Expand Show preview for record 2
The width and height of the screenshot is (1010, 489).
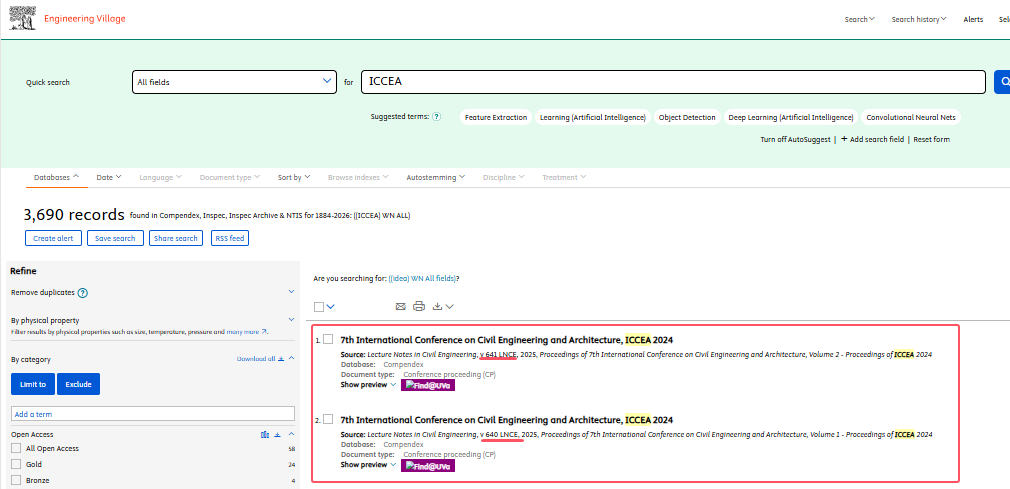pyautogui.click(x=368, y=465)
